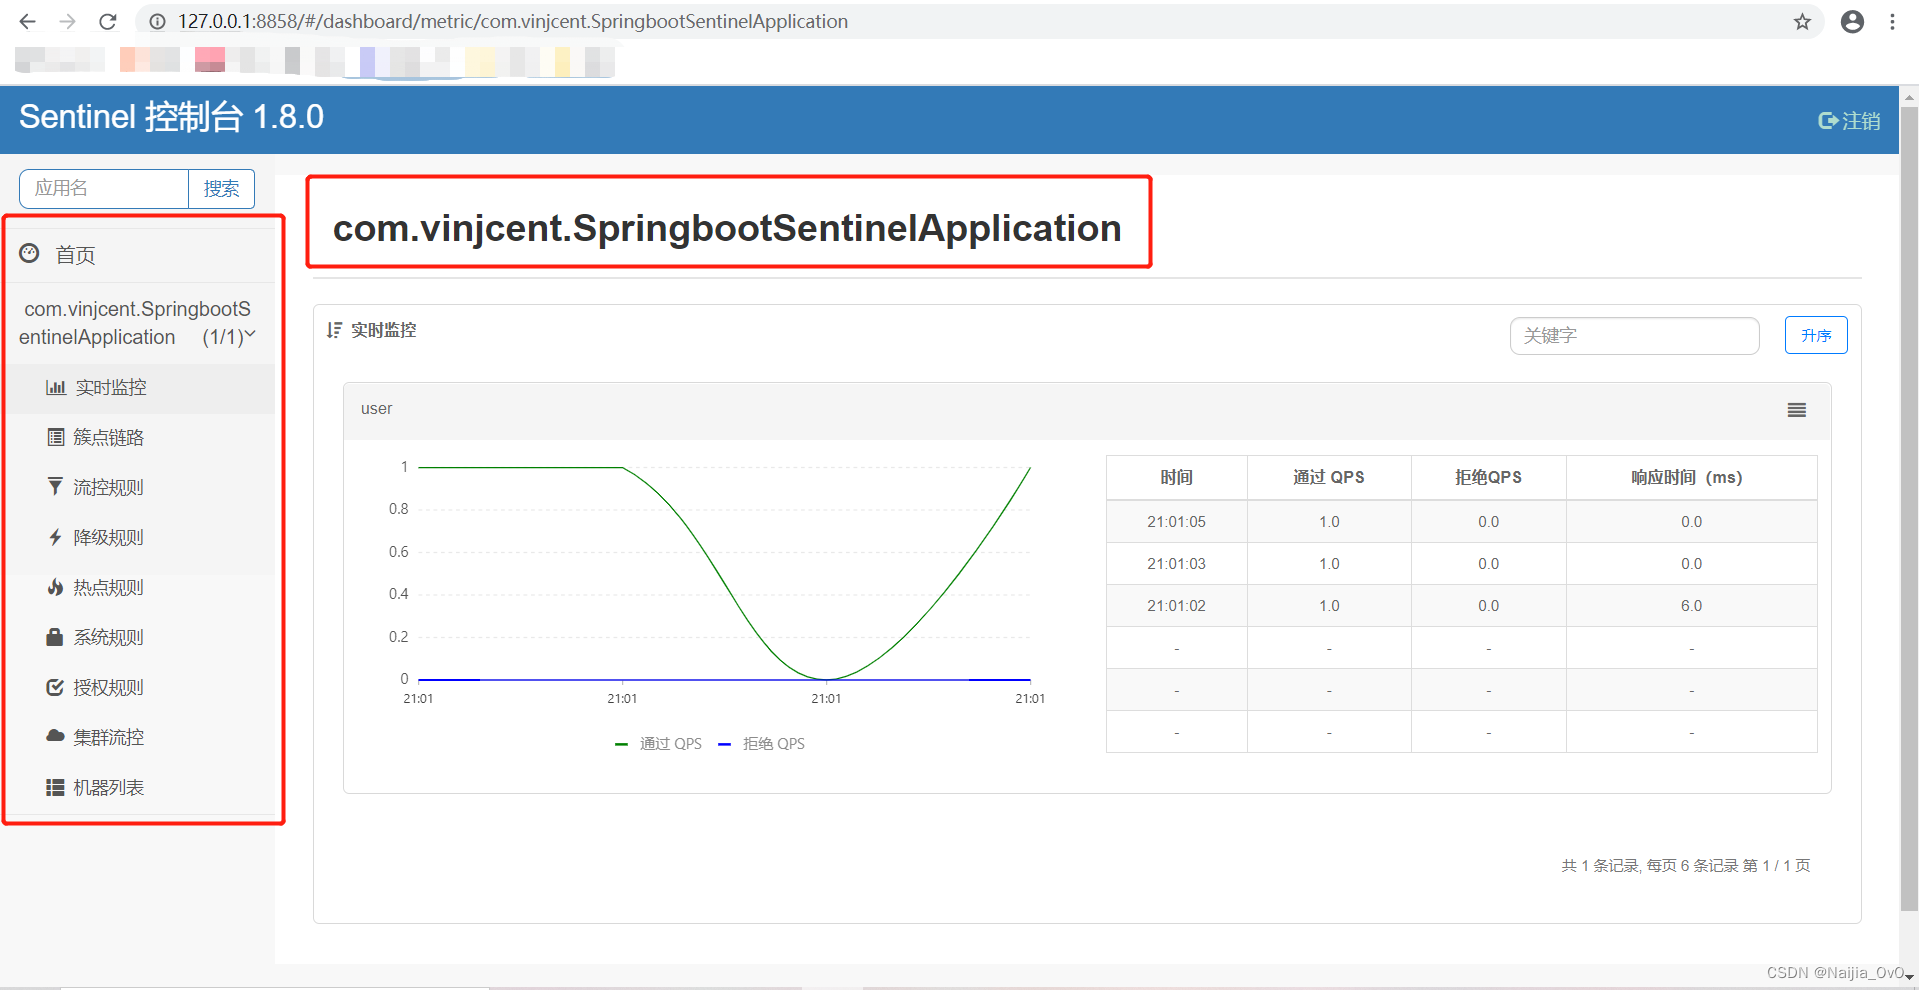
Task: Click the 机器列表 list icon
Action: click(x=56, y=787)
